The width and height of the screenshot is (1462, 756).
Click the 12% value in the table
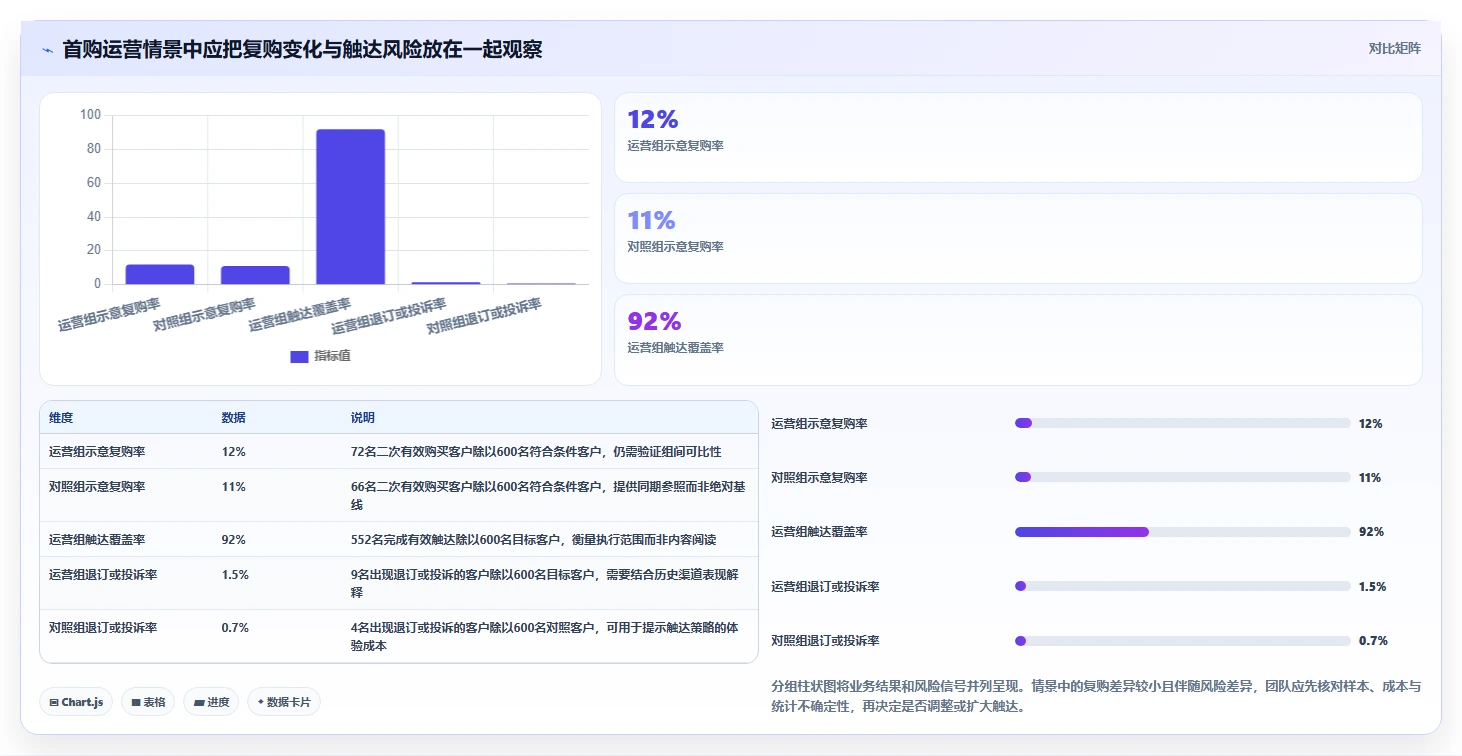pos(234,452)
